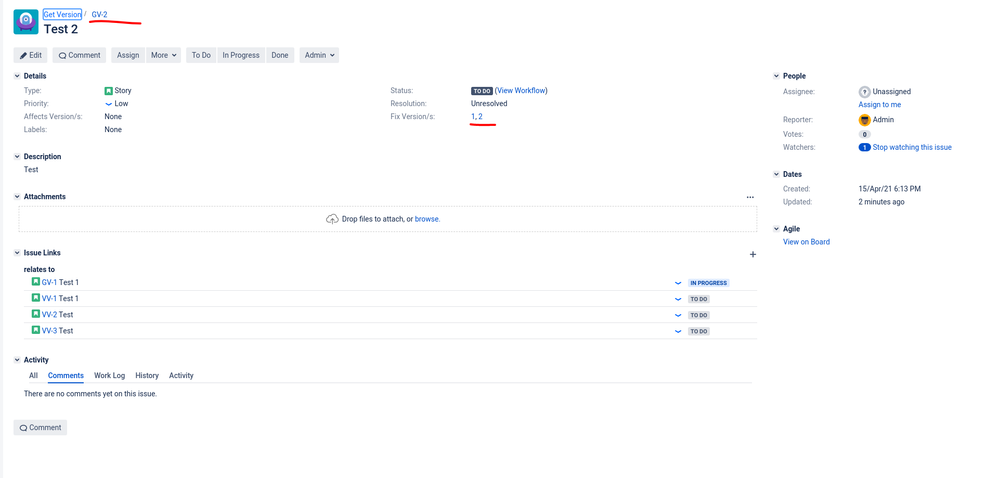Click Stop watching this issue

912,147
